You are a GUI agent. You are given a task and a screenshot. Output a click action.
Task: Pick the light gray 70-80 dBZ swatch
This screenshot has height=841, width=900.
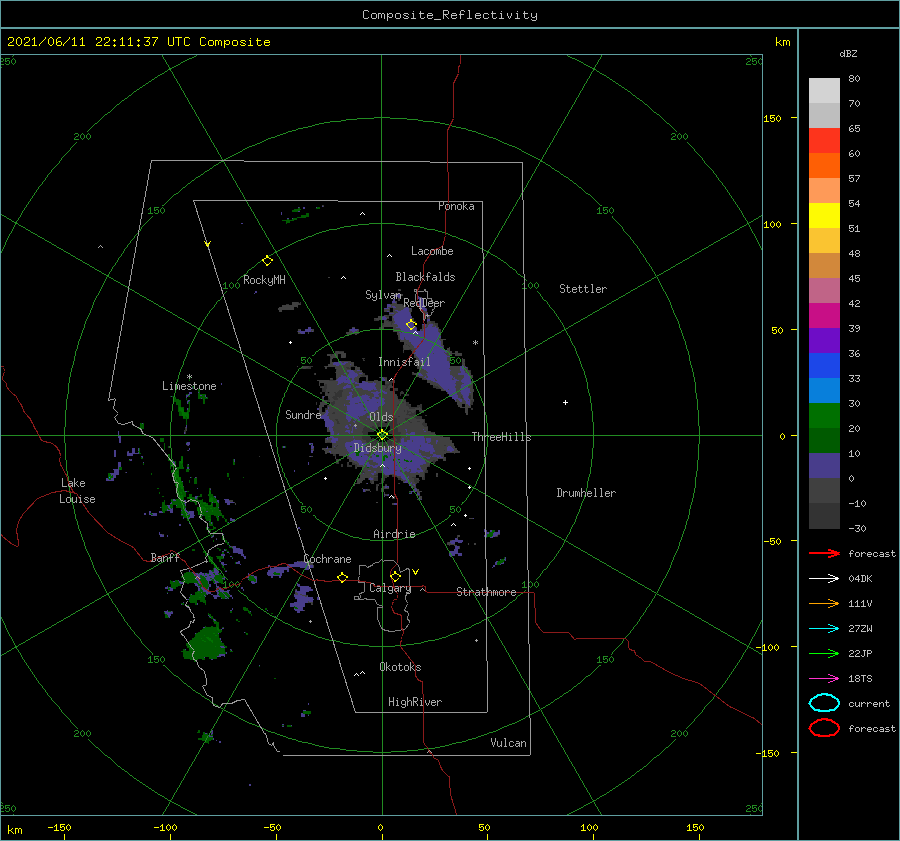tap(824, 91)
